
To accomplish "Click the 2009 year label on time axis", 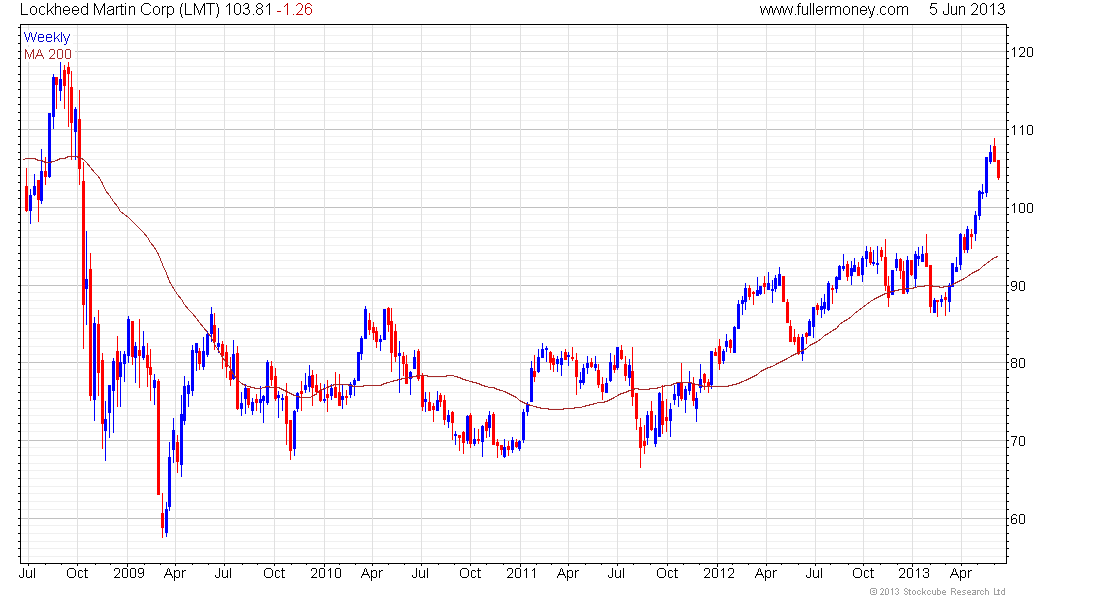I will (129, 573).
